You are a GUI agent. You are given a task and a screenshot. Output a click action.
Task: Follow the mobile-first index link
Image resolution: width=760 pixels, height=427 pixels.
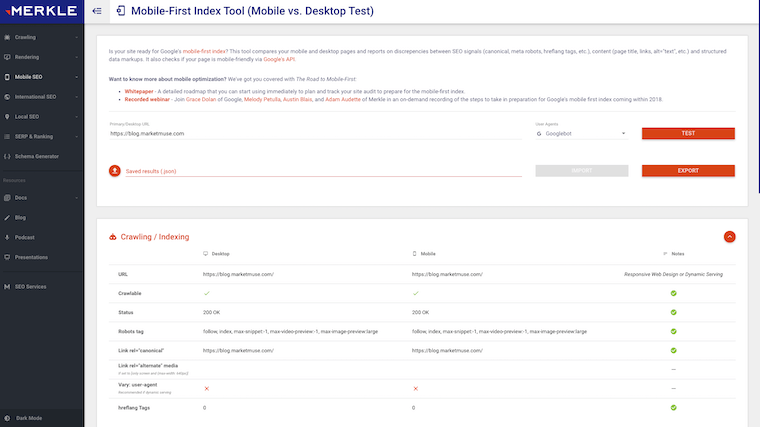click(x=204, y=51)
